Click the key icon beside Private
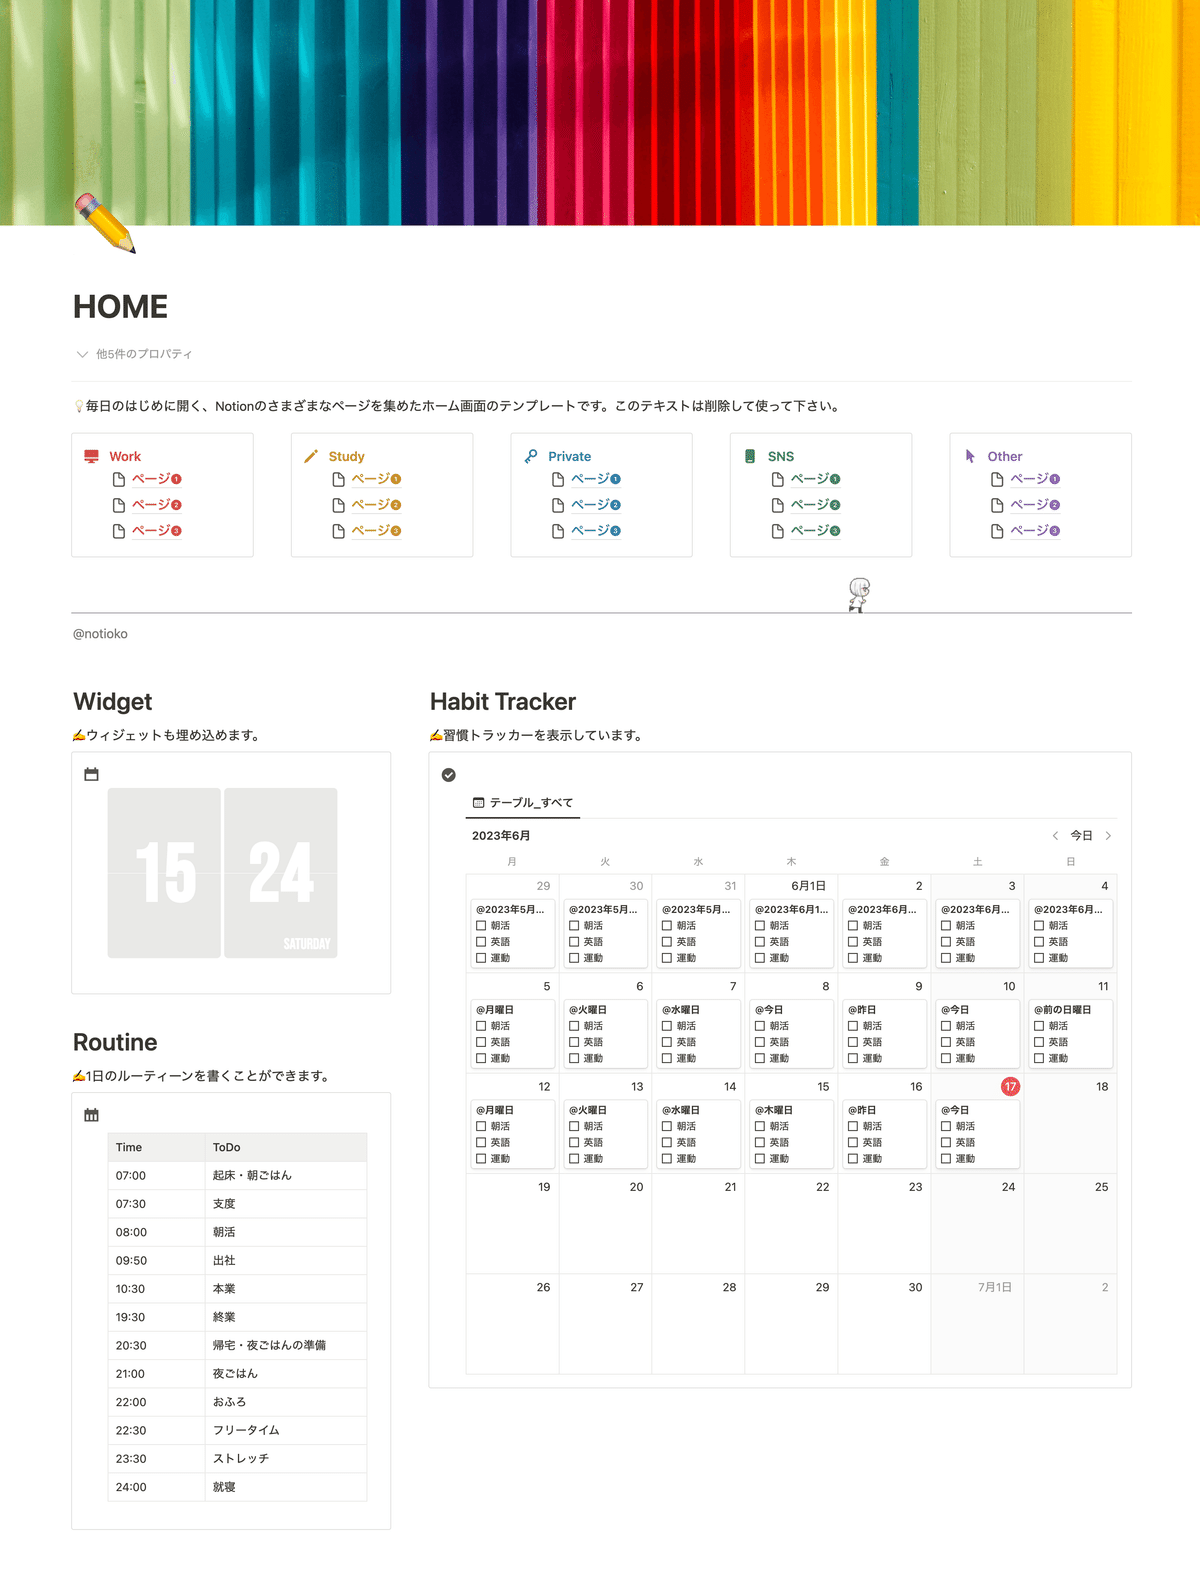 [x=531, y=456]
